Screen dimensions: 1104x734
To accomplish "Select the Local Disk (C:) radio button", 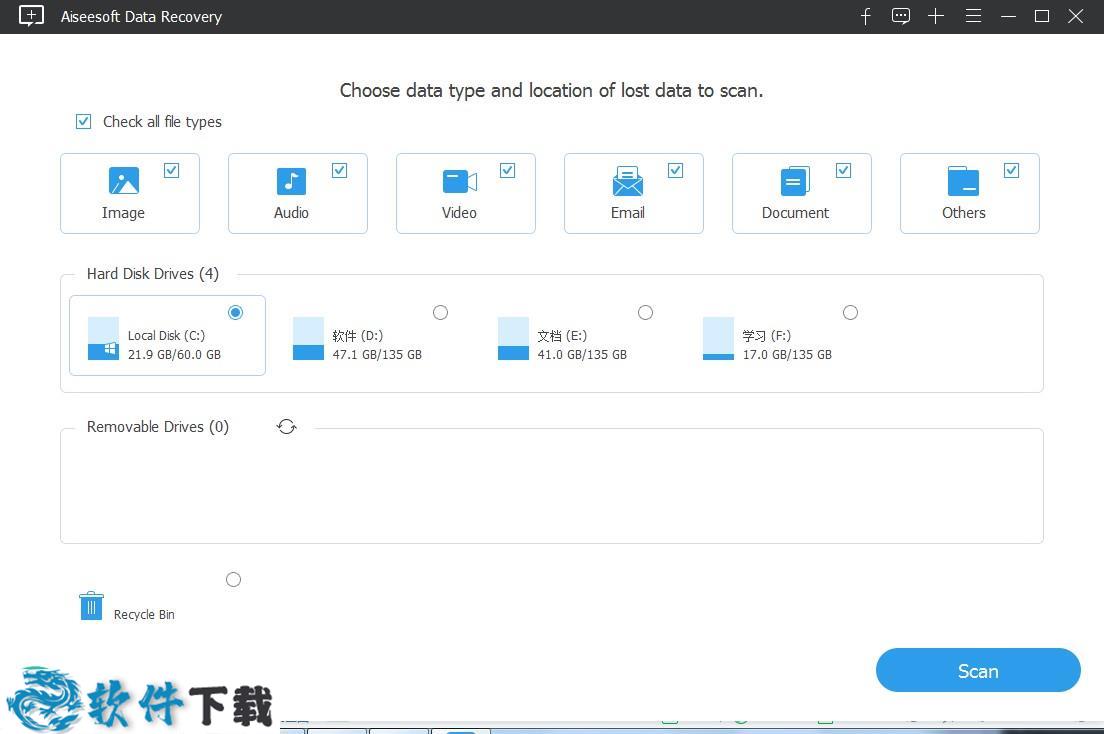I will [236, 312].
